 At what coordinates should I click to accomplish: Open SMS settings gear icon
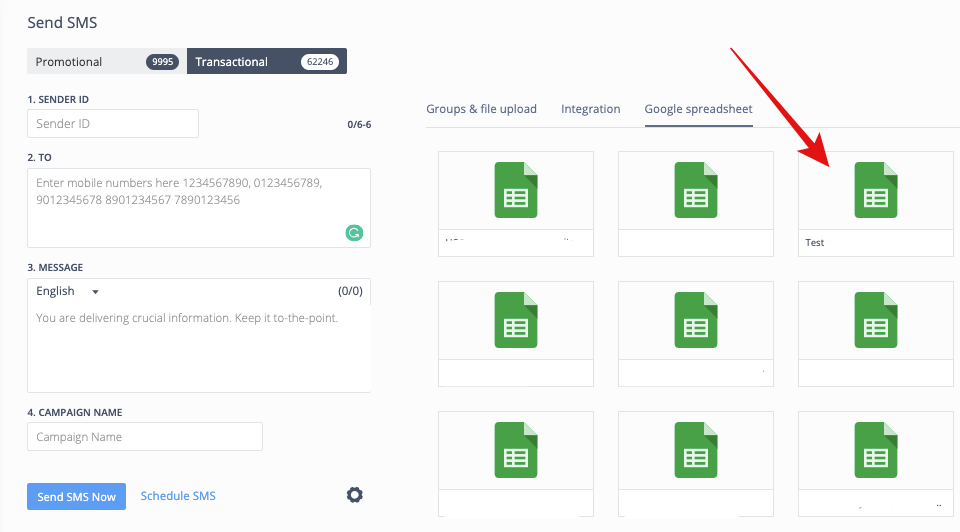coord(354,495)
